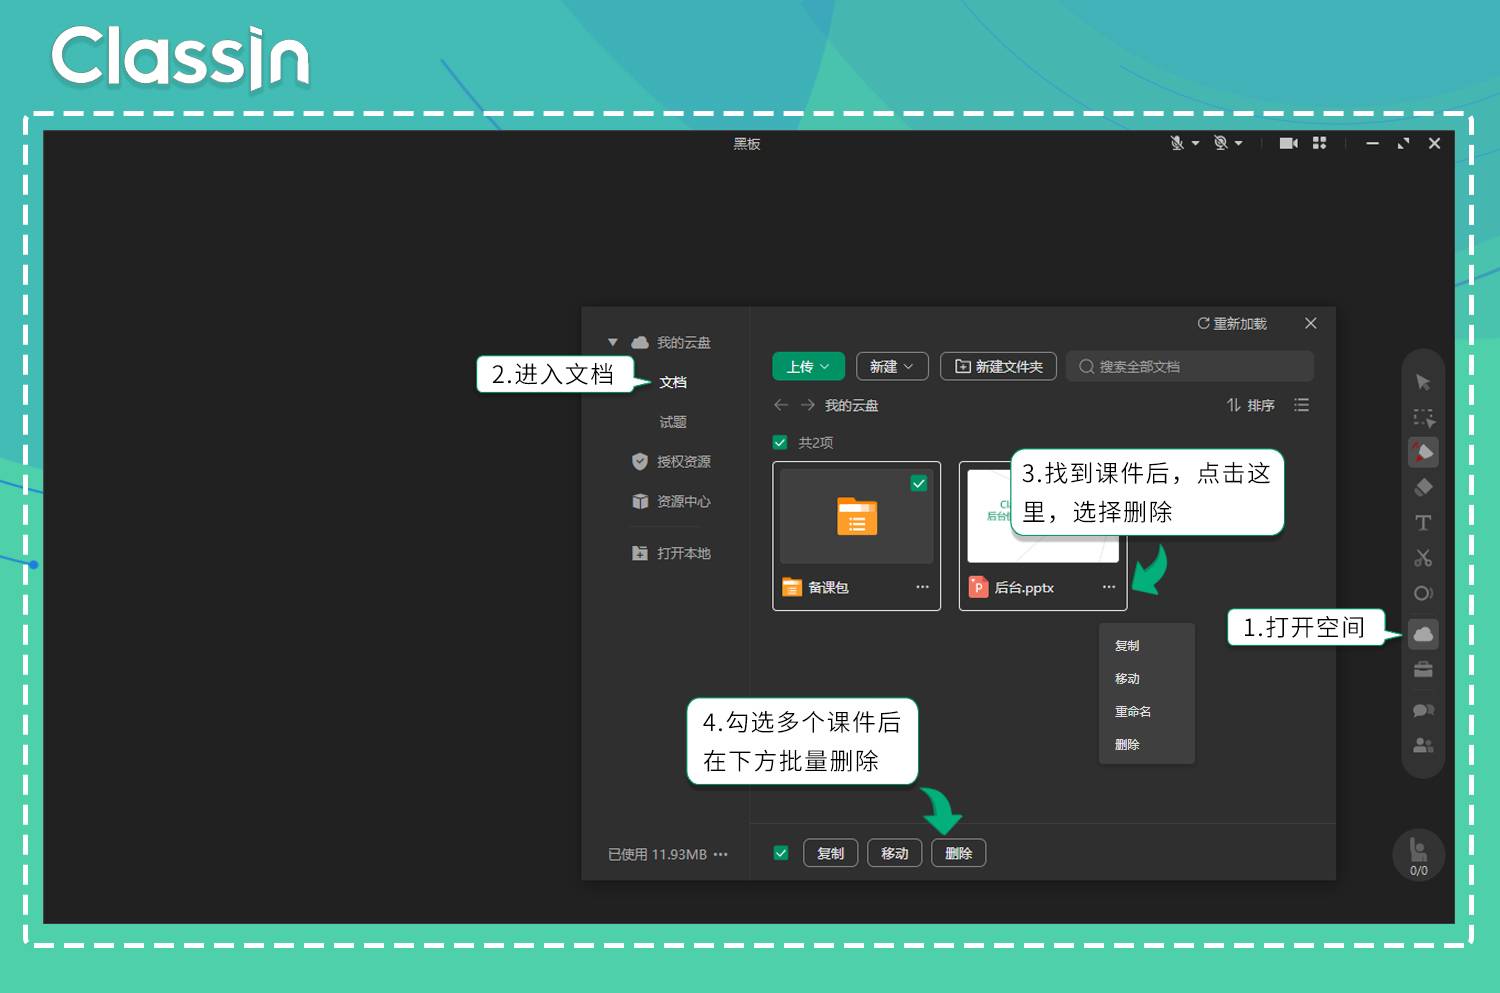
Task: Click the 搜索全部文档 search field
Action: click(1190, 366)
